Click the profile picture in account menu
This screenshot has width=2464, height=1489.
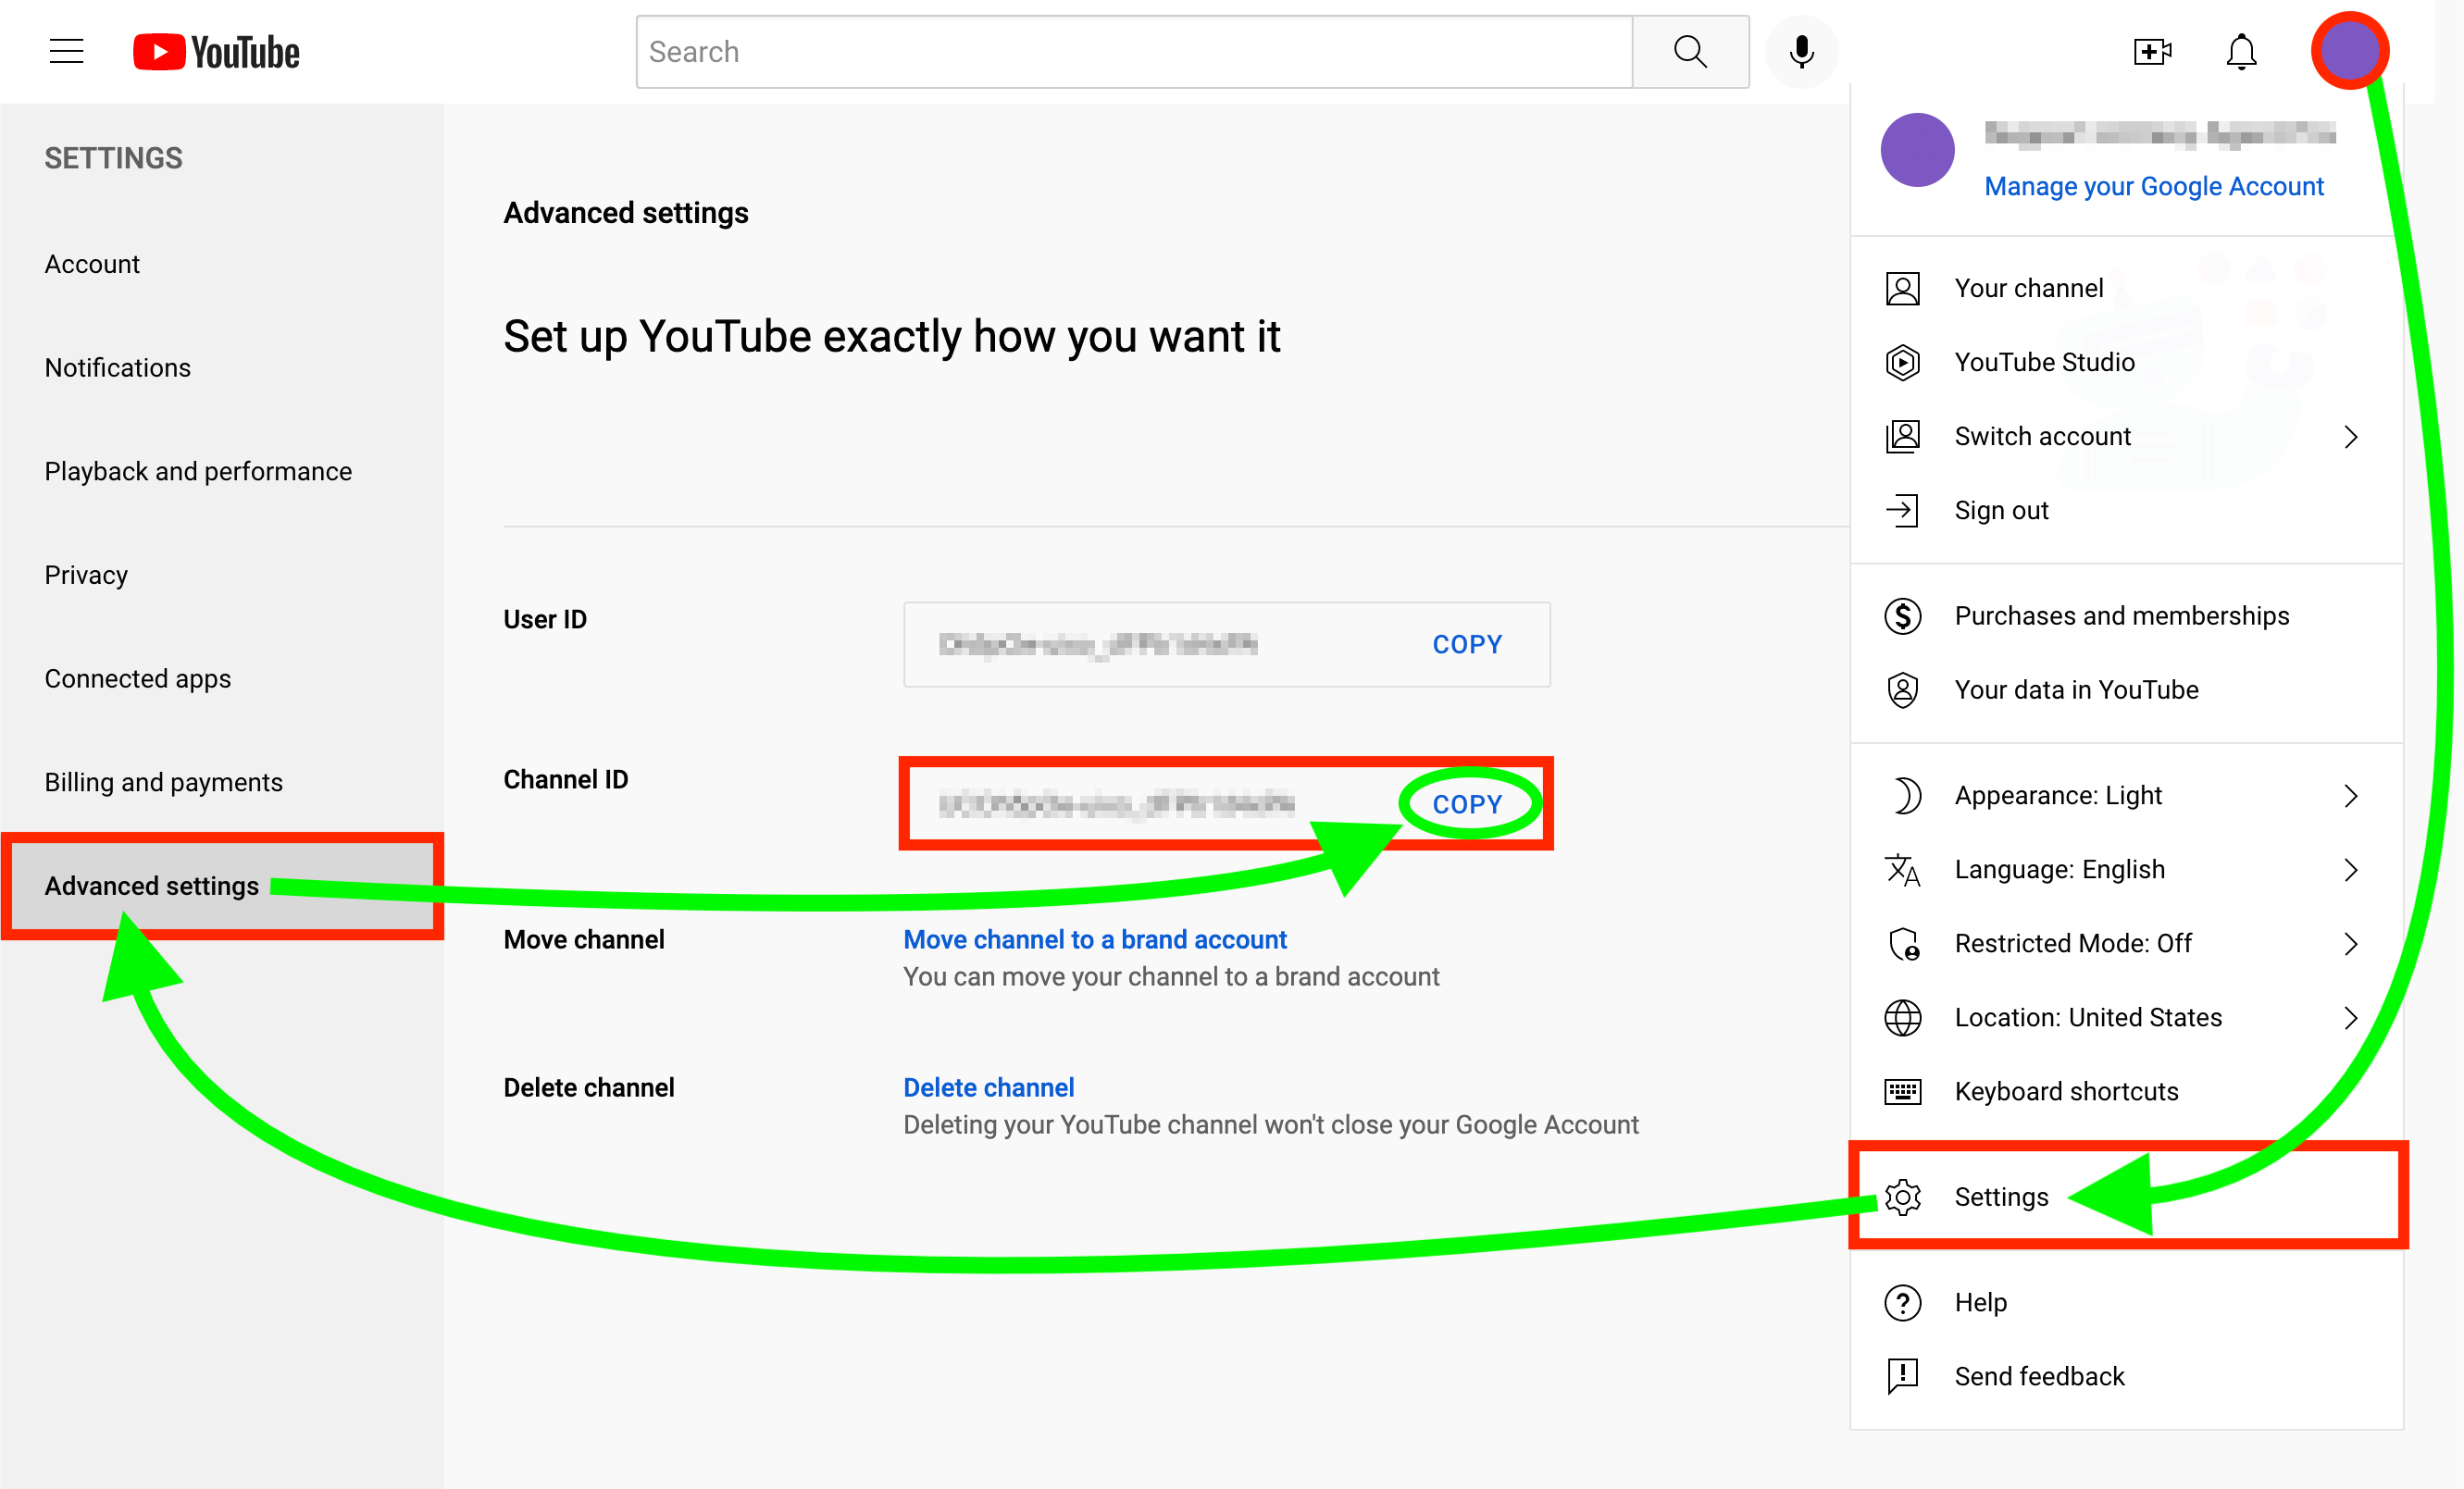click(x=1917, y=149)
